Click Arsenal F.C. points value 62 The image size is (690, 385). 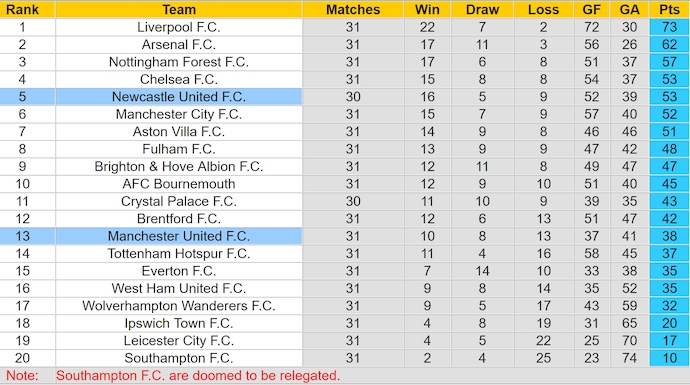click(669, 44)
